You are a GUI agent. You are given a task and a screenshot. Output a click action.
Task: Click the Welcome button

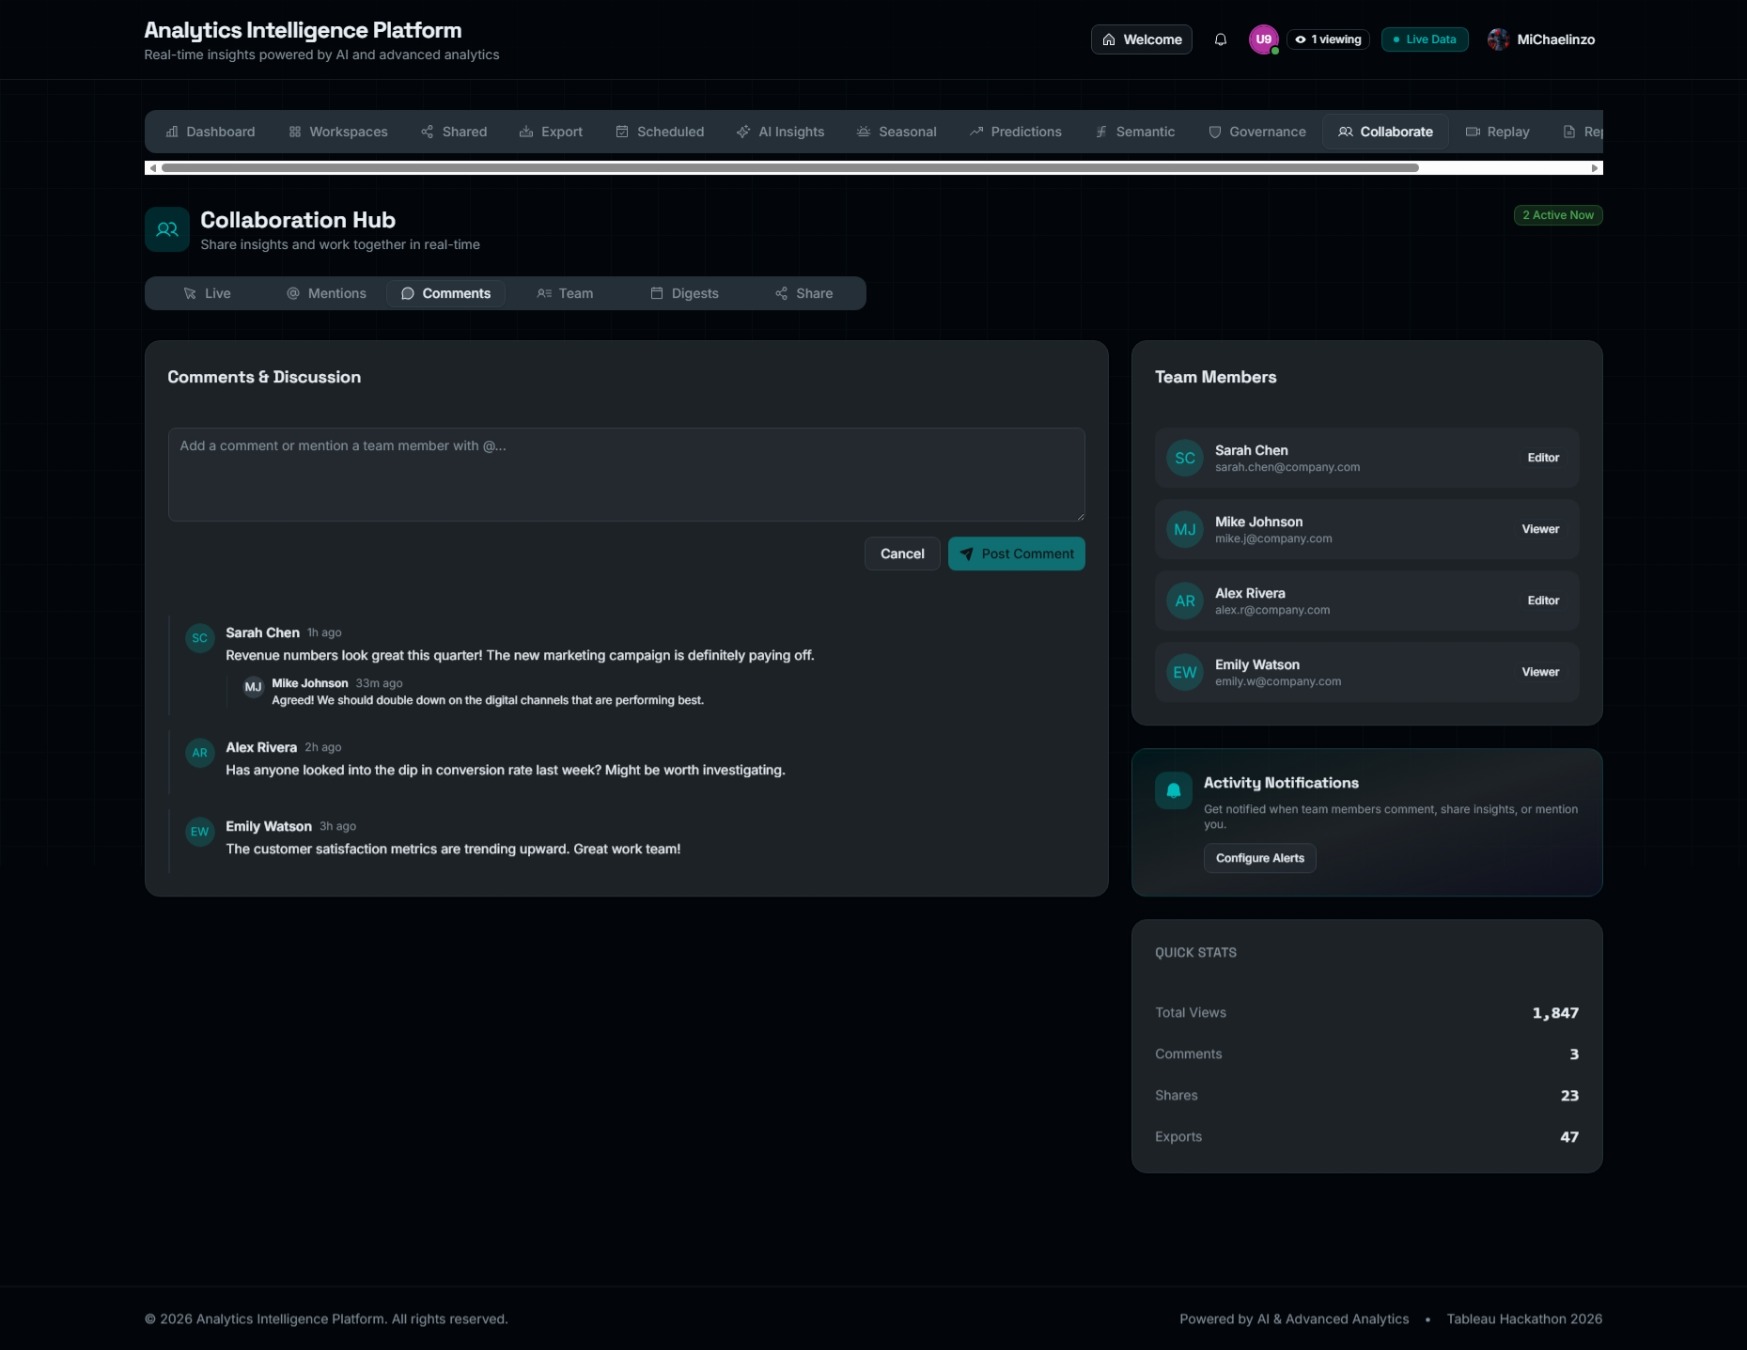click(1141, 40)
